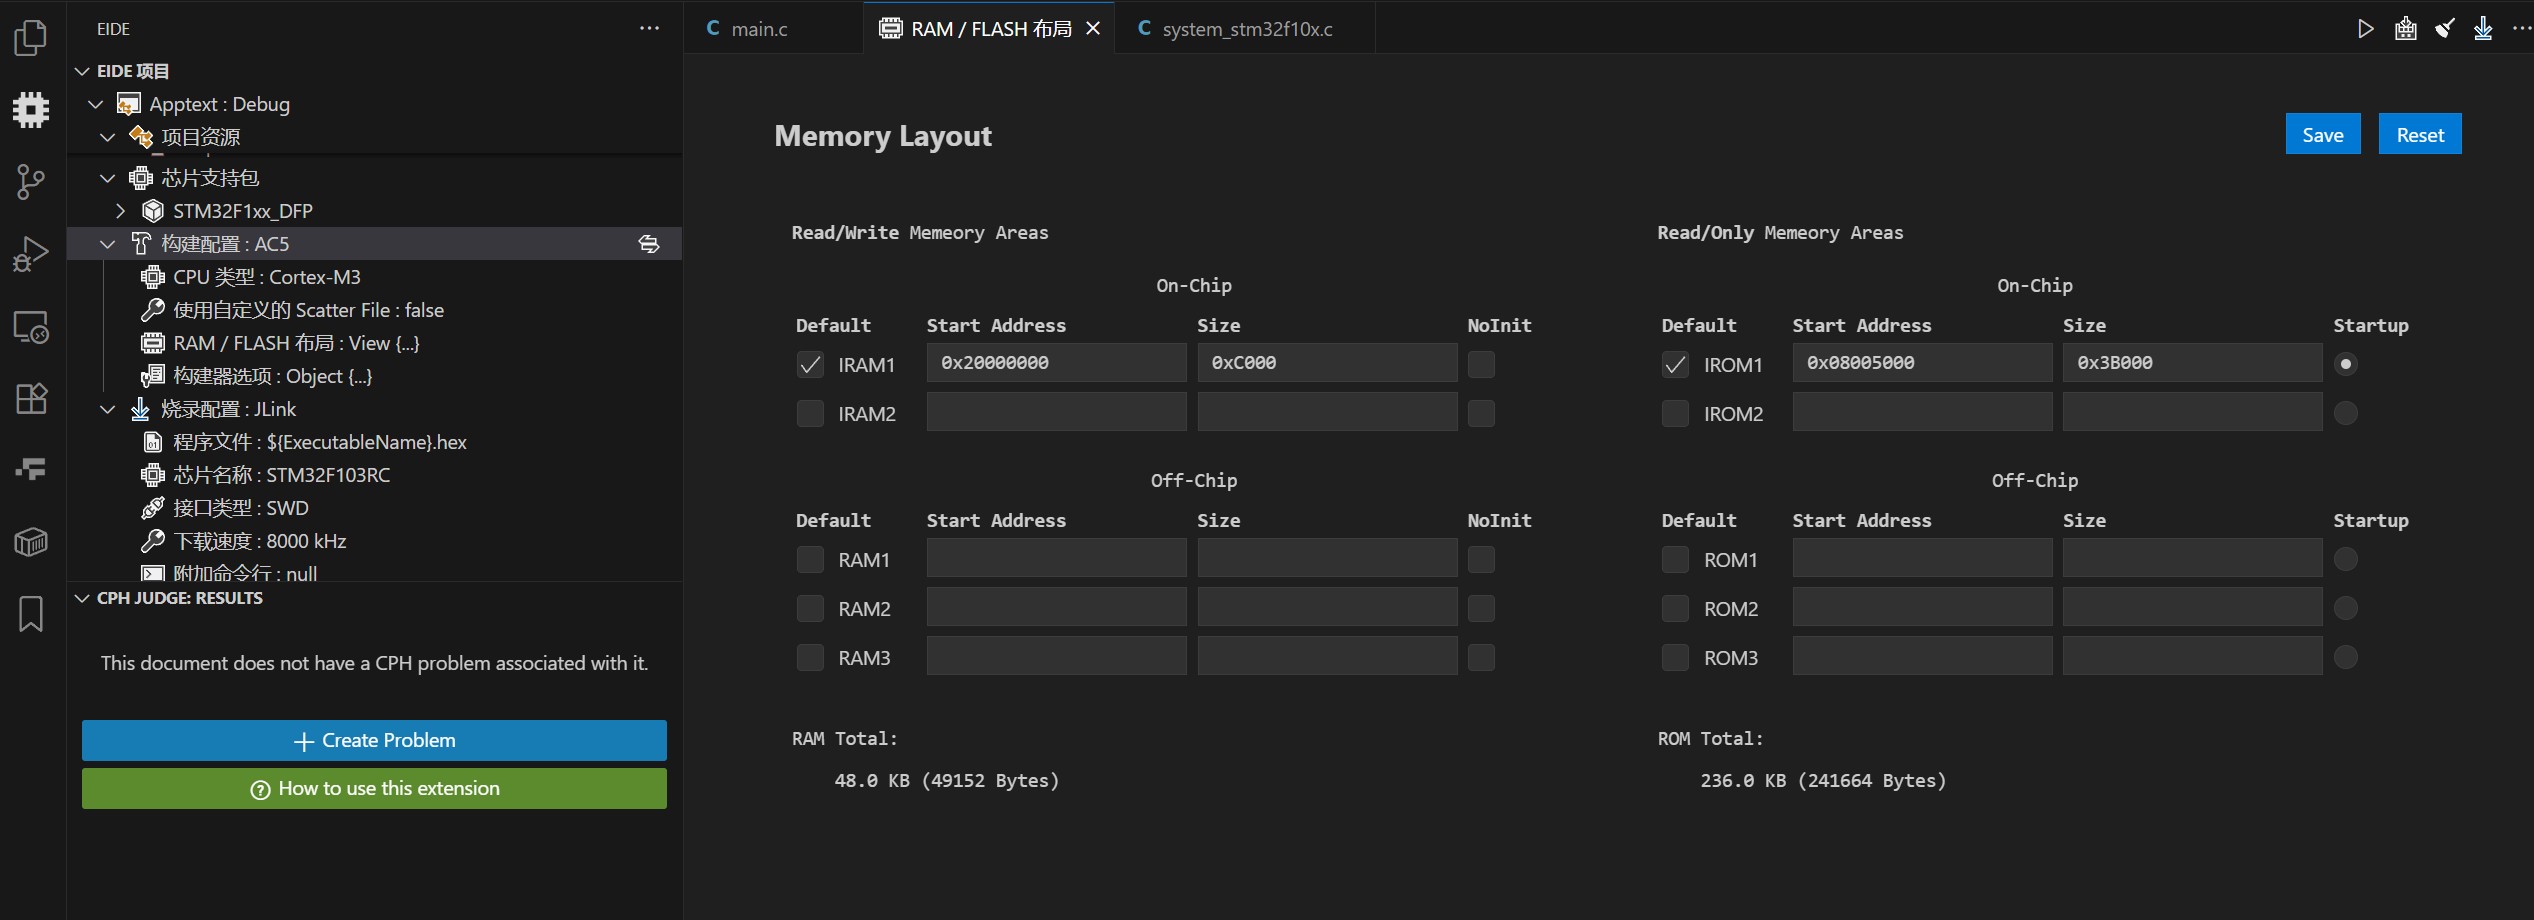Open the Run and Debug view

(x=31, y=254)
